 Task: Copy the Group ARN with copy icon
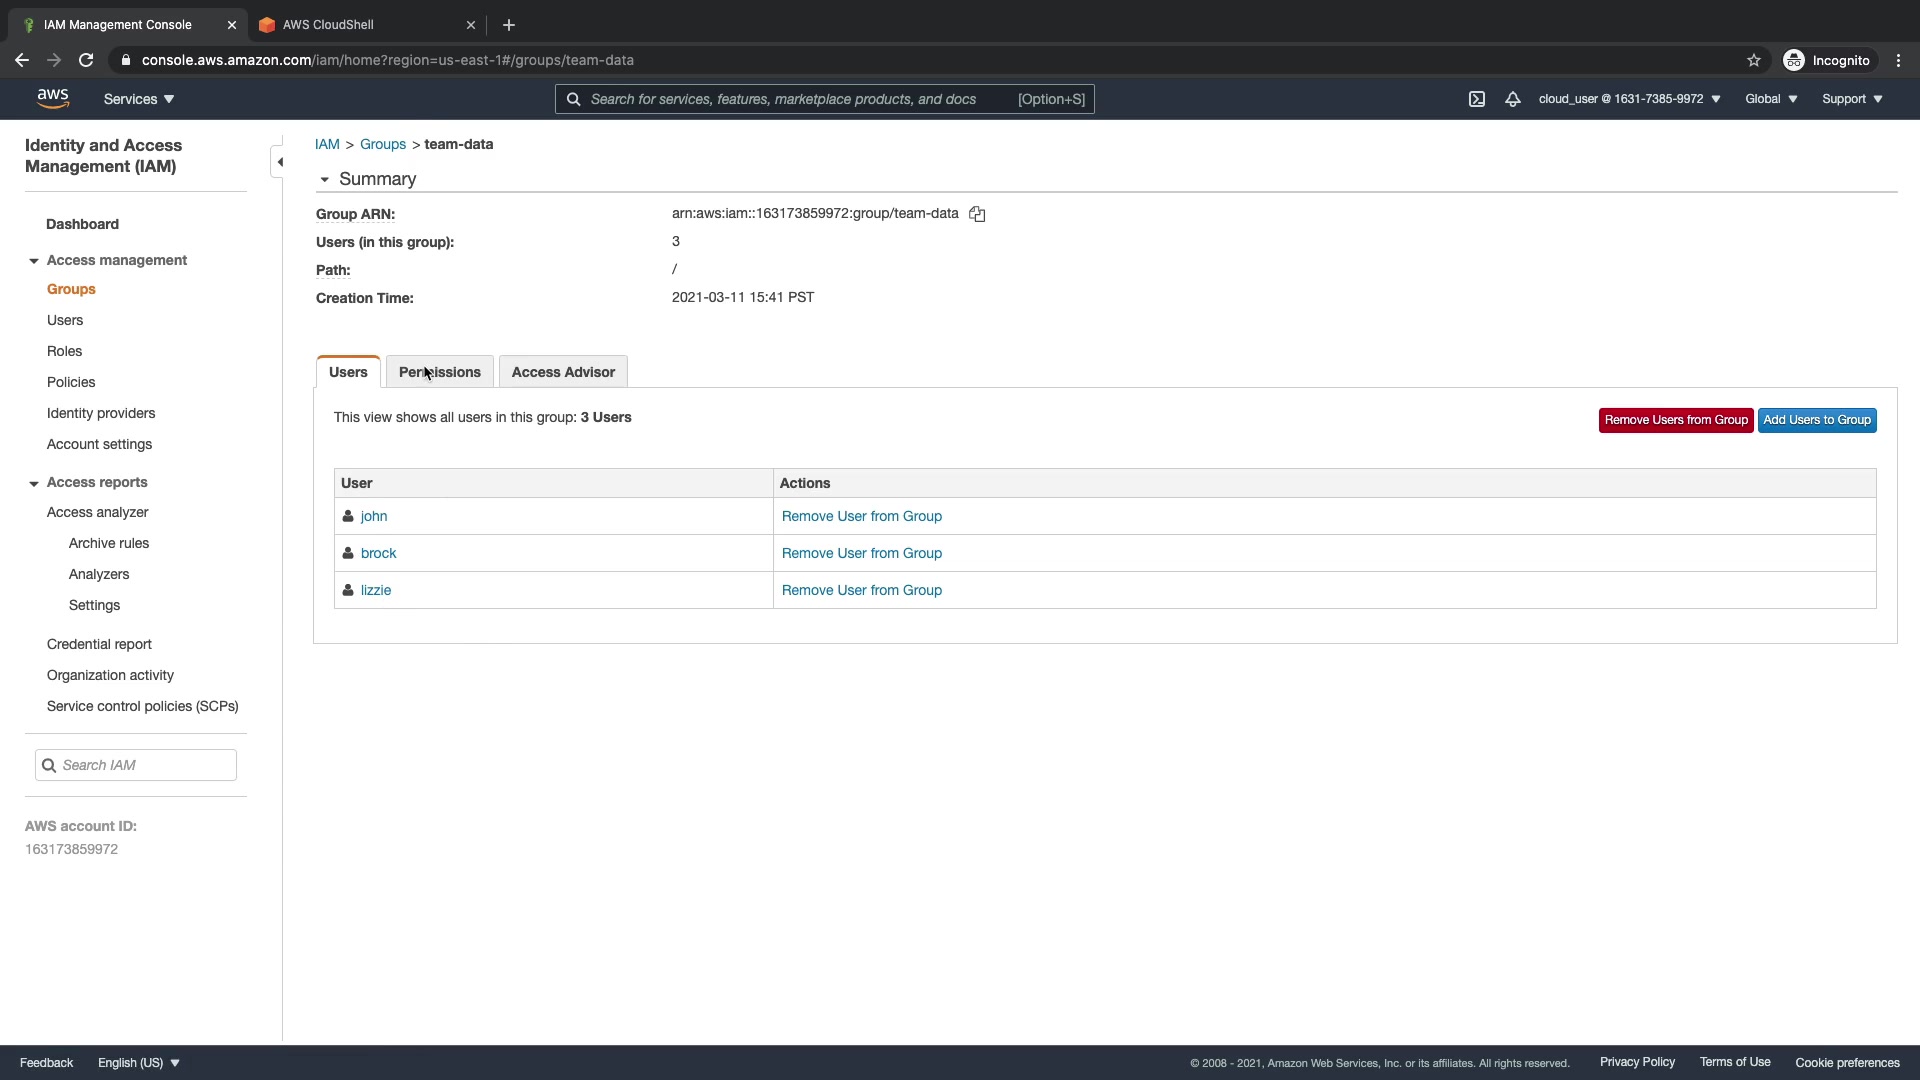point(977,214)
